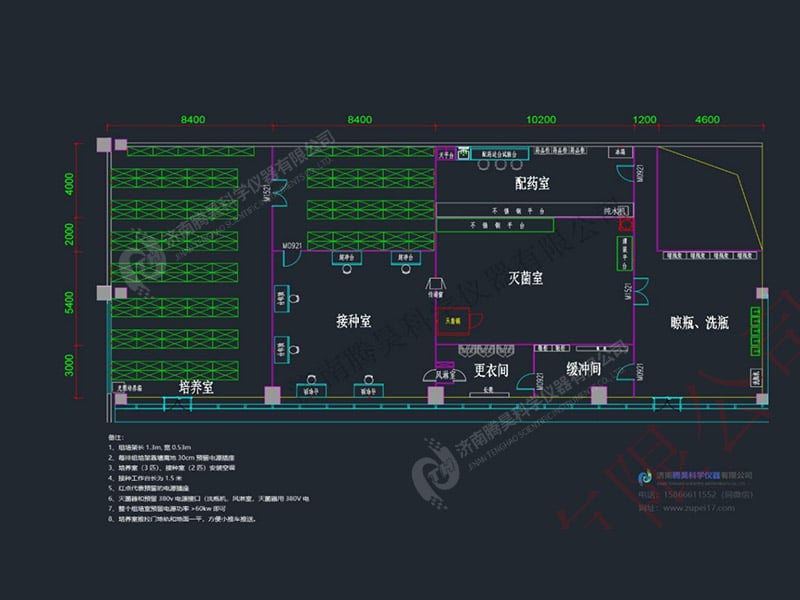Click the 10200 horizontal dimension text
Image resolution: width=800 pixels, height=600 pixels.
539,119
